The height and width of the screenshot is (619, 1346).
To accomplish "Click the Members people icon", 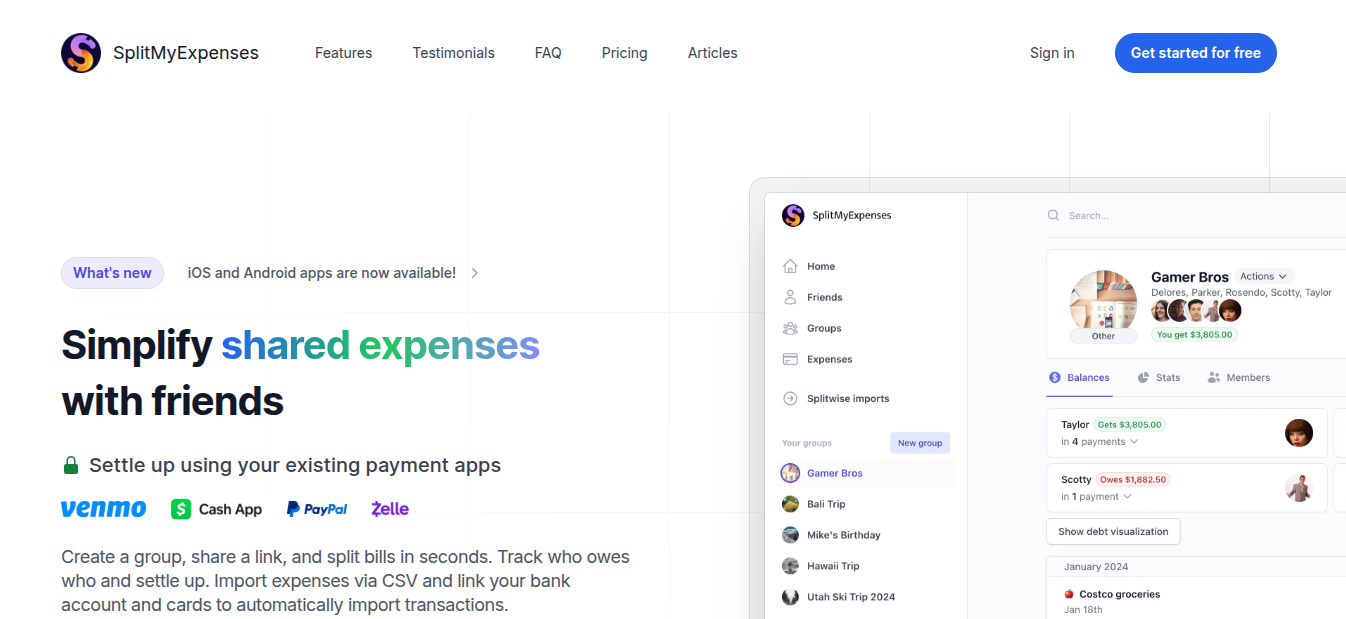I will 1214,378.
